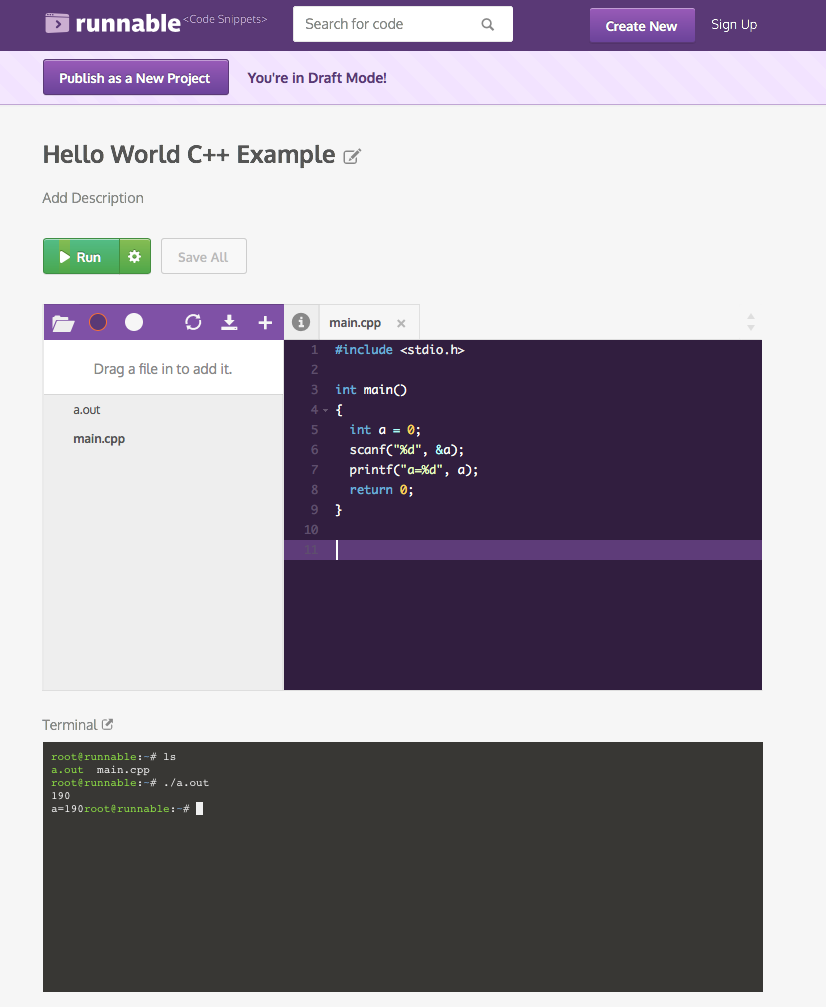
Task: Click the Search for code field
Action: [403, 24]
